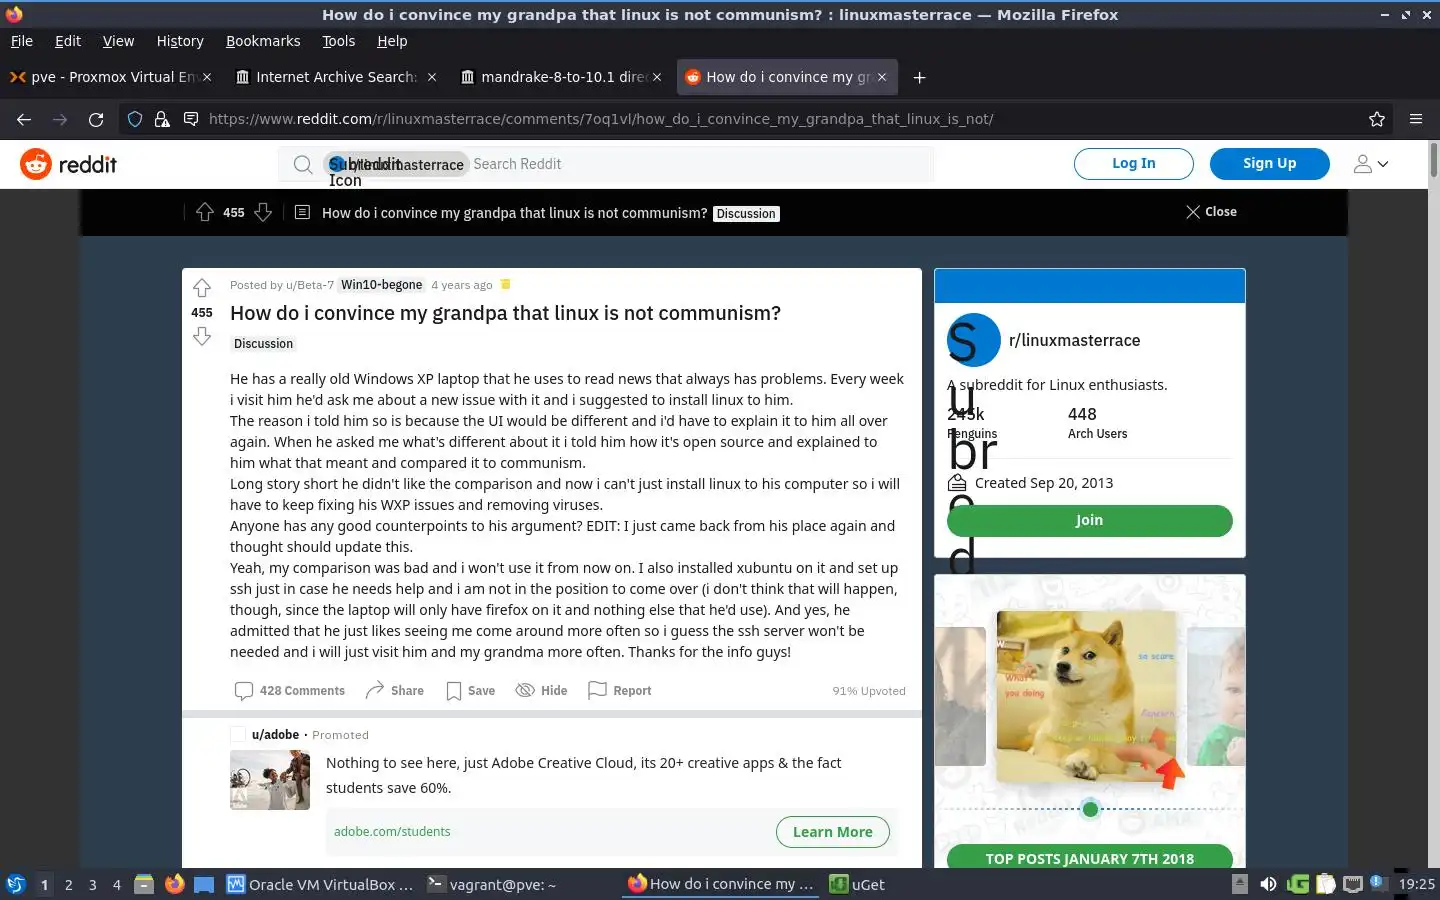Click the Reddit search magnifier icon
This screenshot has height=900, width=1440.
pos(302,164)
